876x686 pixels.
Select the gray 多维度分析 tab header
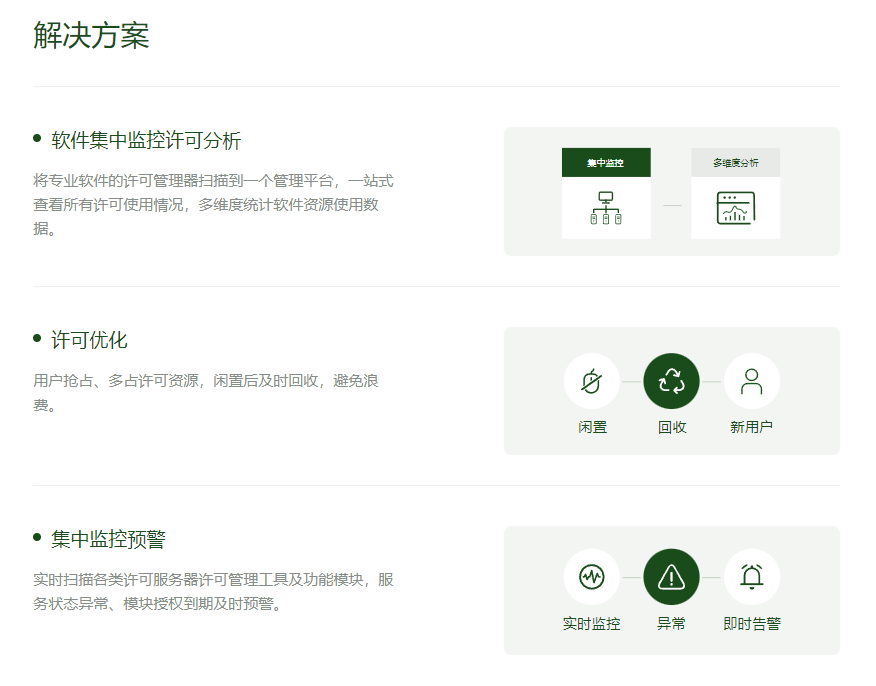[x=735, y=162]
